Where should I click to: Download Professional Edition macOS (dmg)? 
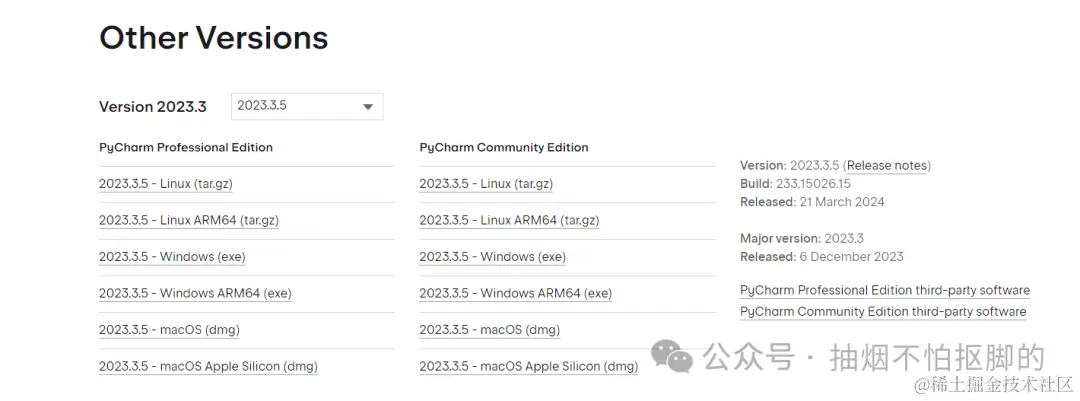(169, 330)
